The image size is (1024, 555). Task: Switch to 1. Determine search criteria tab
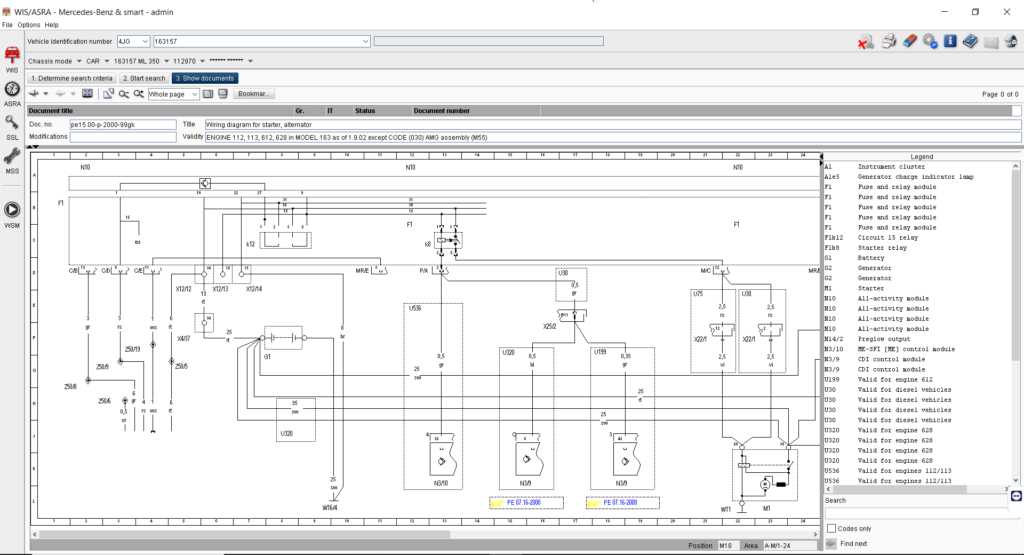[72, 78]
